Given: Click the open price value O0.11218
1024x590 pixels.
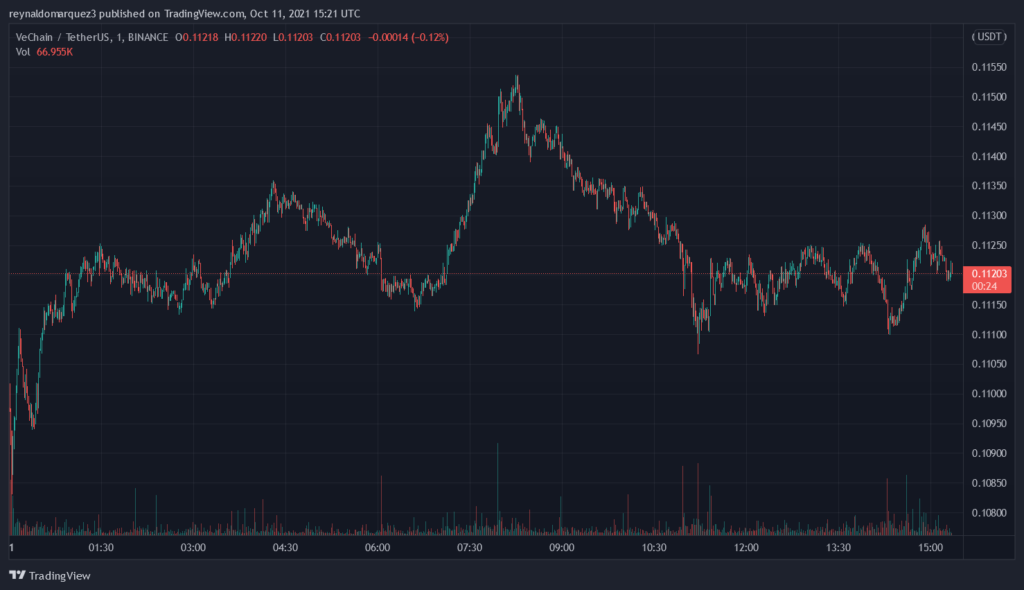Looking at the screenshot, I should (197, 37).
